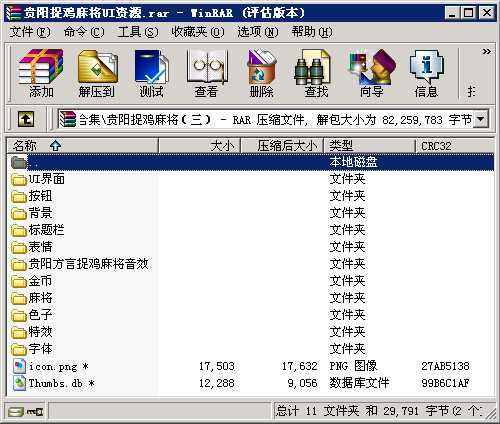
Task: Click the status bar drive icon
Action: tap(16, 412)
